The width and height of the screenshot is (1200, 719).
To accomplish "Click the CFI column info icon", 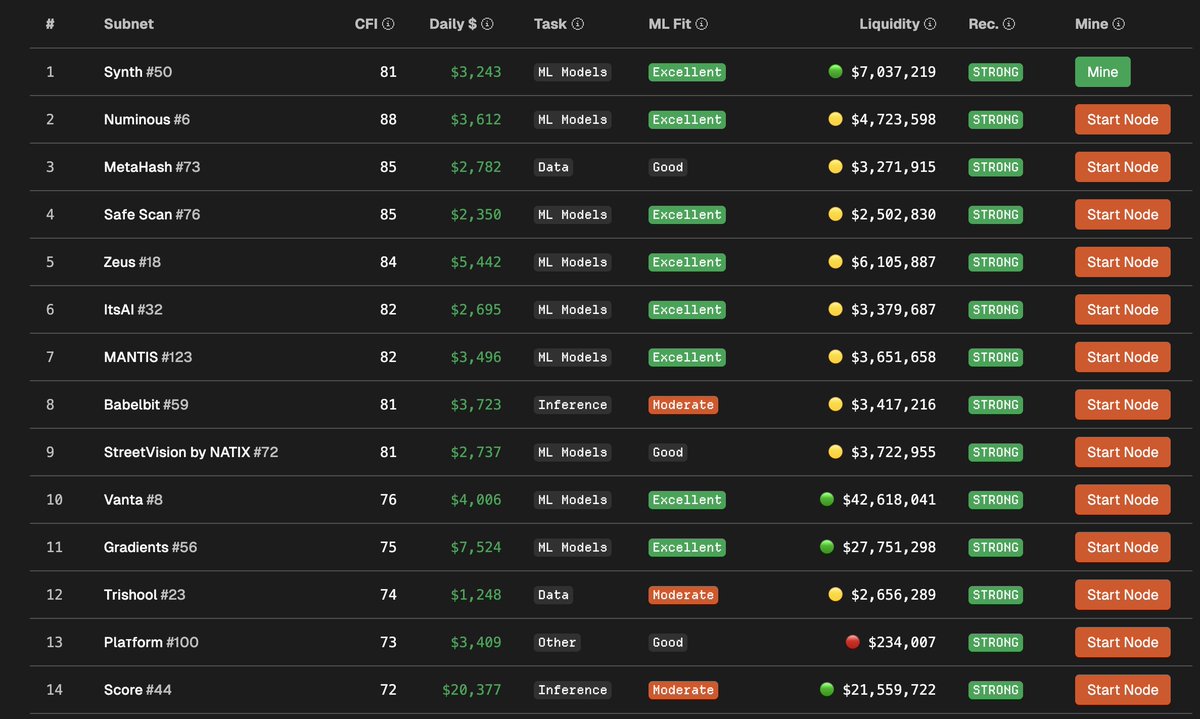I will click(x=388, y=24).
